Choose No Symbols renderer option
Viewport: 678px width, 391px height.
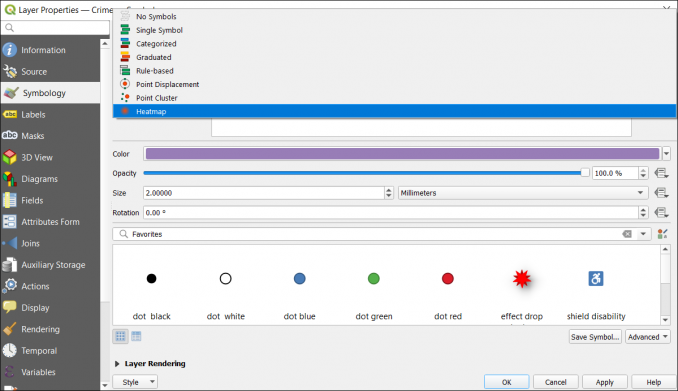click(x=394, y=16)
